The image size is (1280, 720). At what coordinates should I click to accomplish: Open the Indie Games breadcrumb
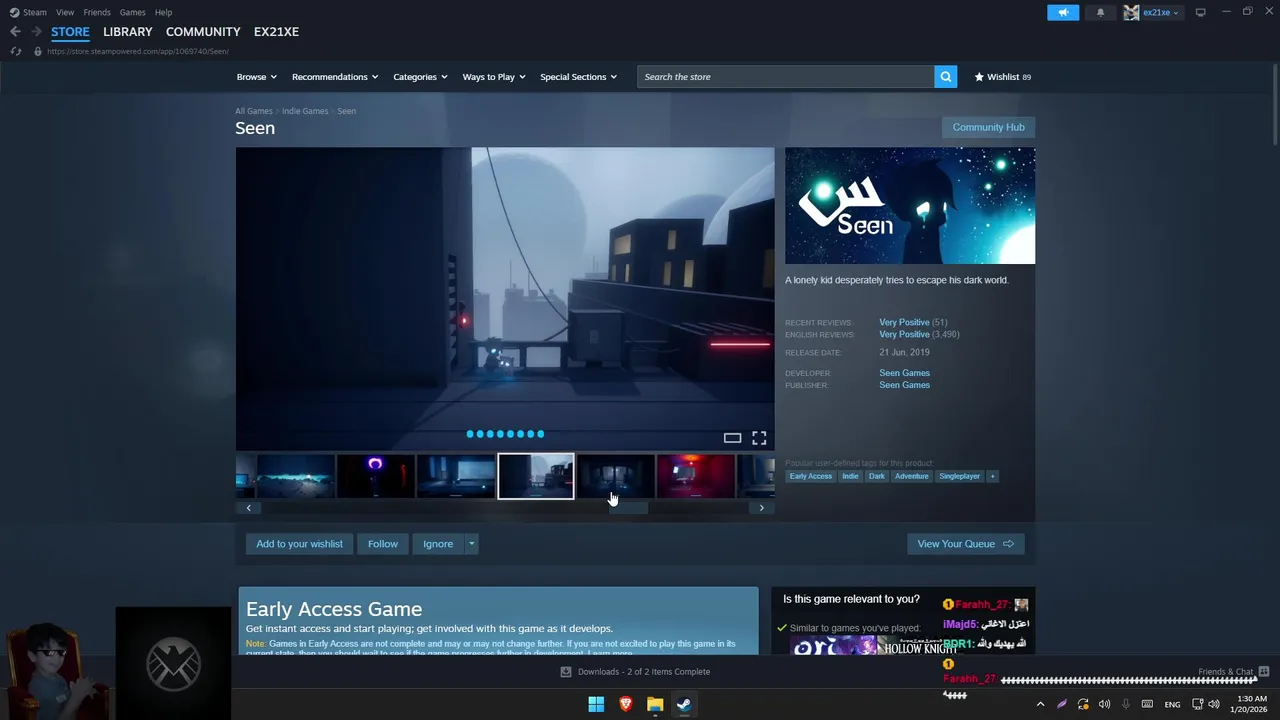[305, 111]
